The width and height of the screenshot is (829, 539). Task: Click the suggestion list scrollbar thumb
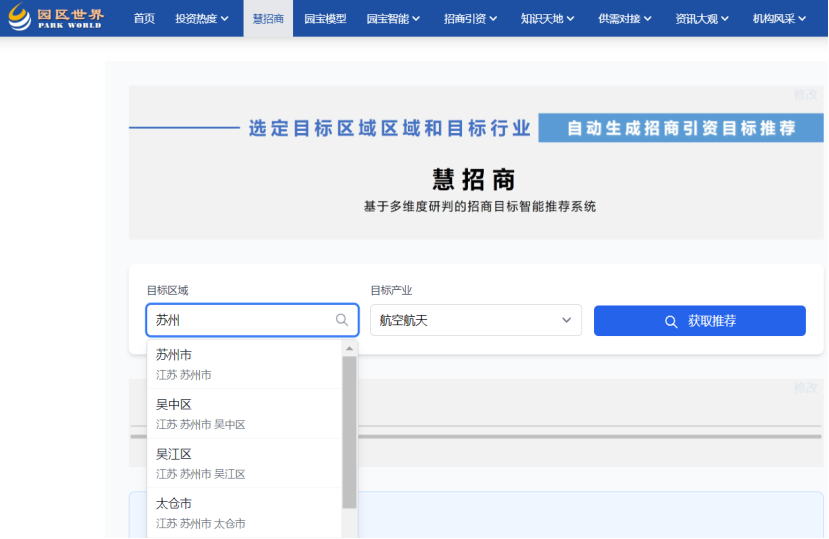(350, 430)
